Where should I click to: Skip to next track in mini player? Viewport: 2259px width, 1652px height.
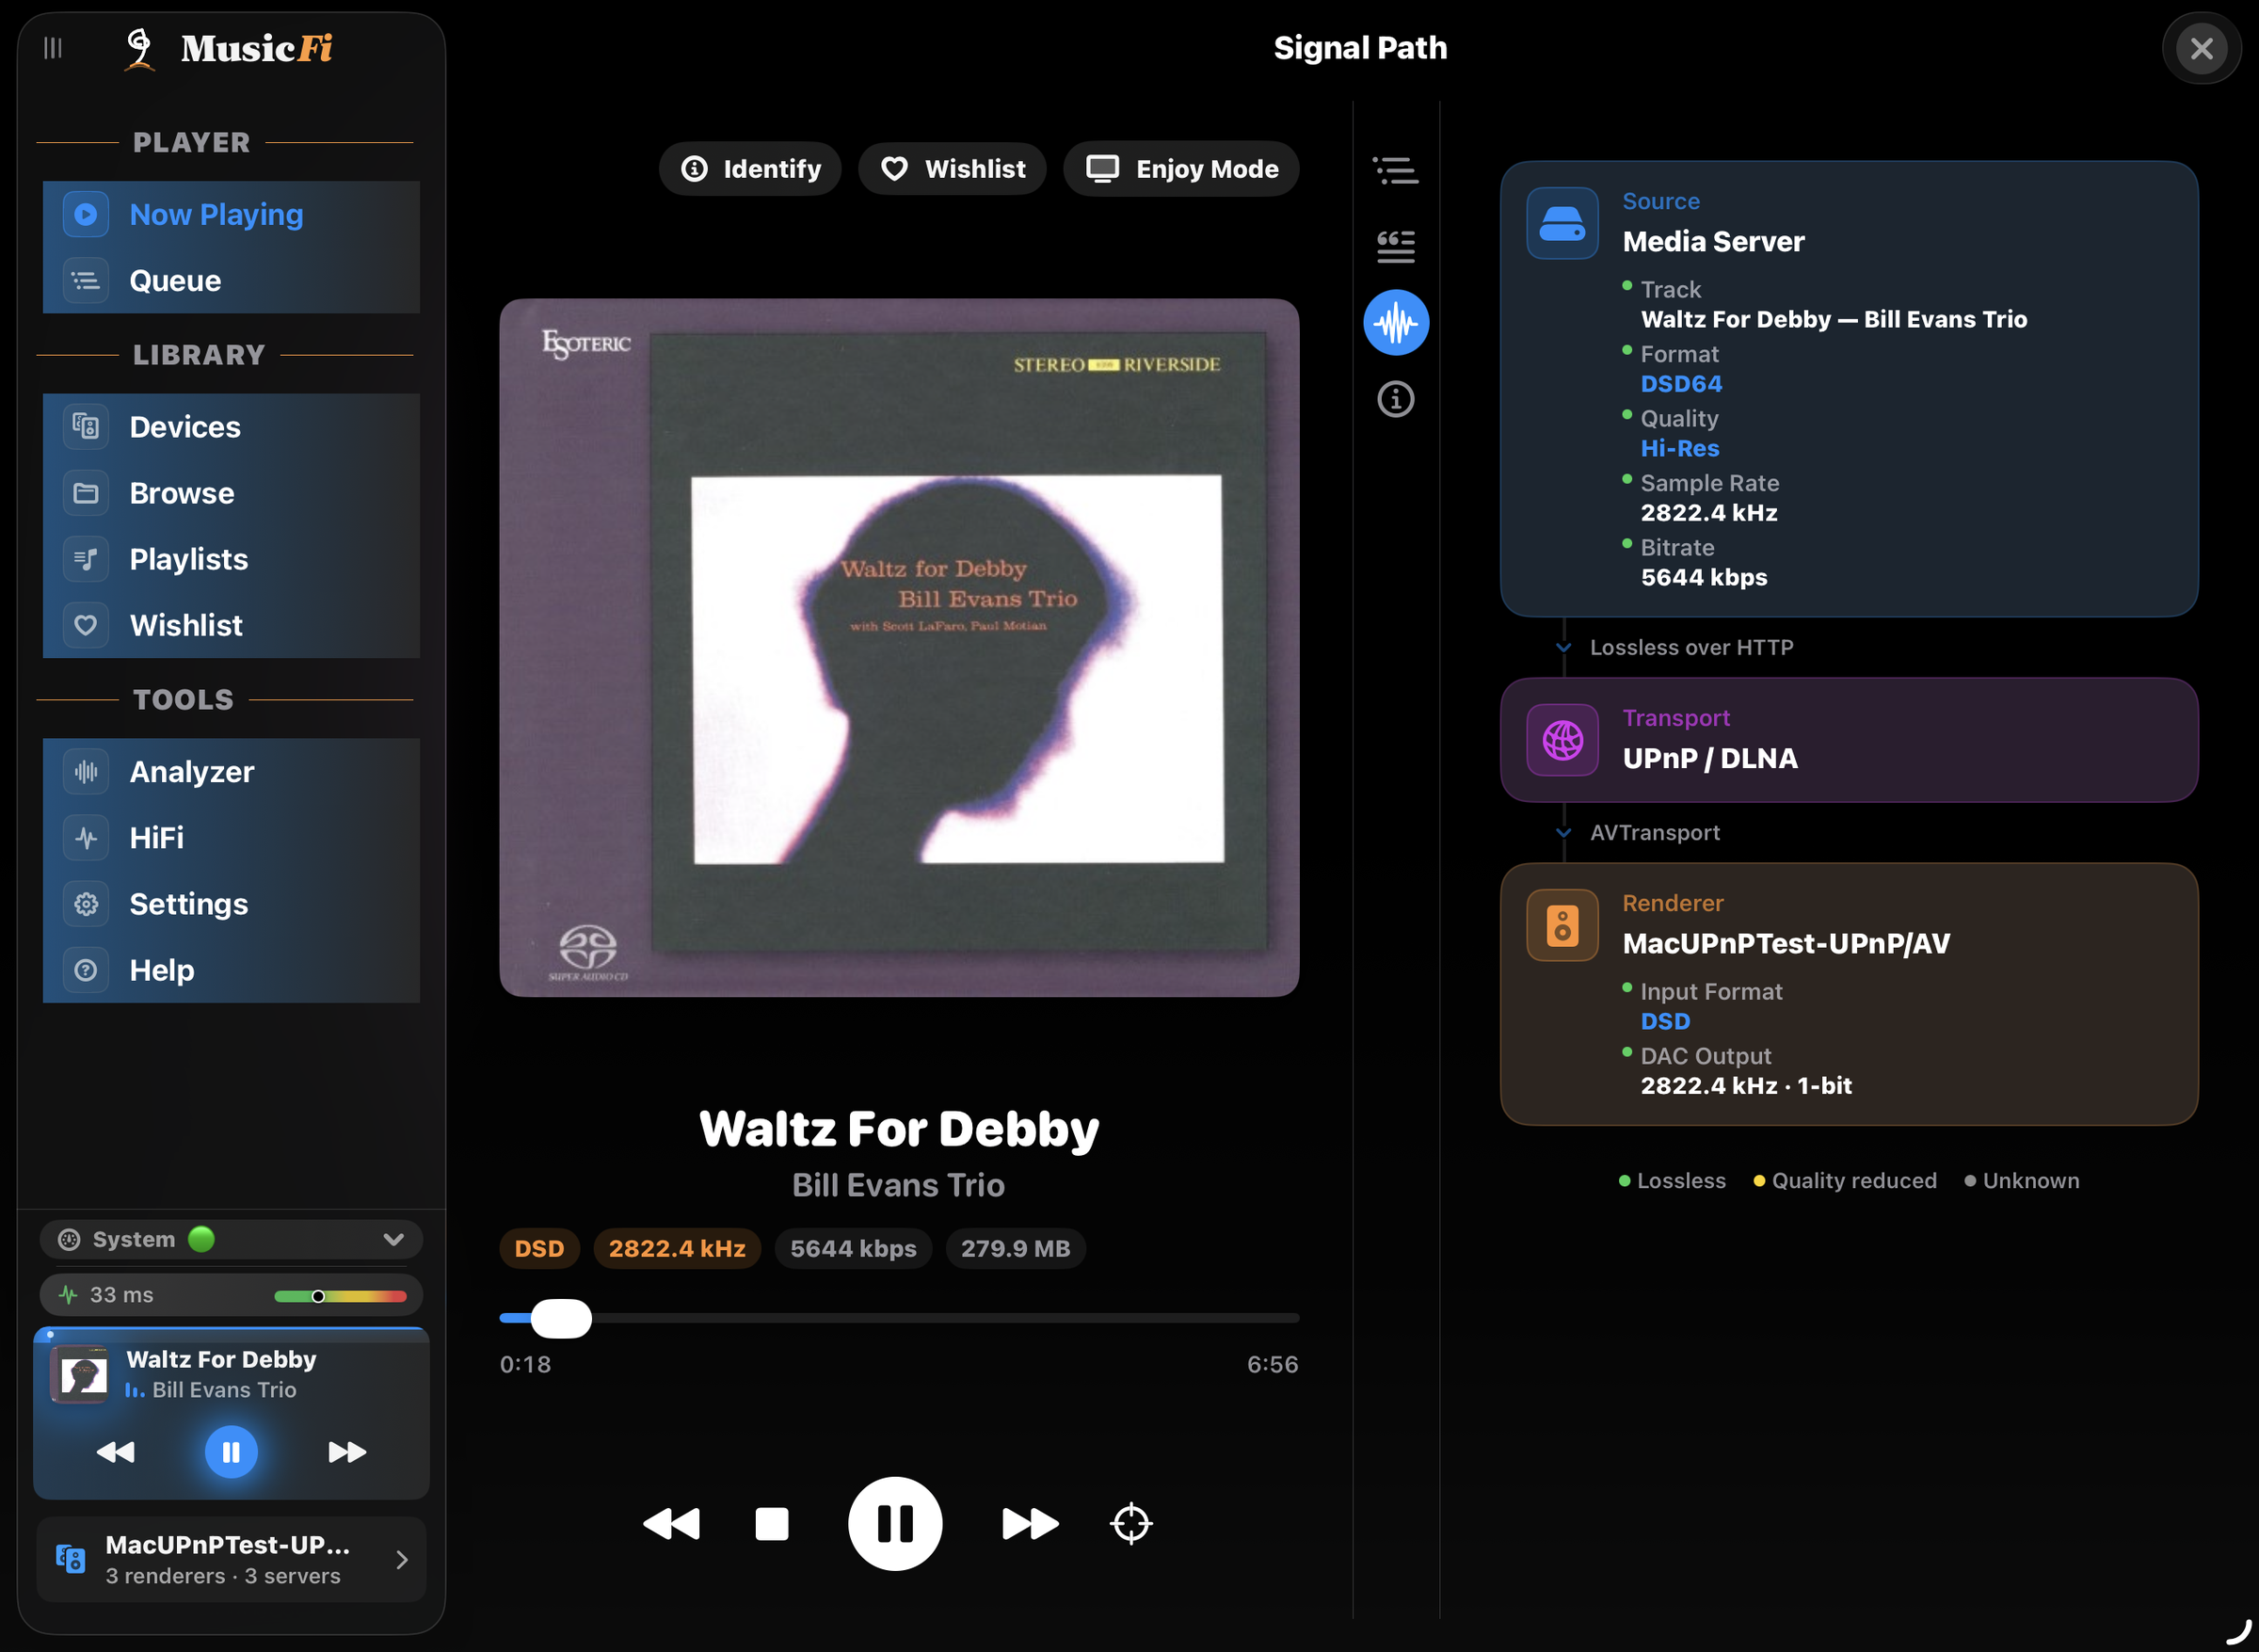pos(347,1452)
